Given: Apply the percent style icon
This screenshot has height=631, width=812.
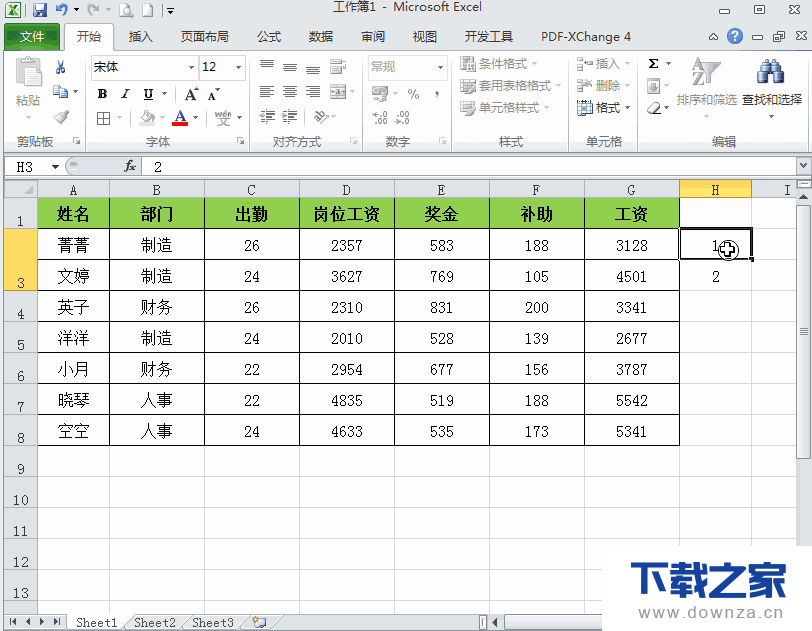Looking at the screenshot, I should click(413, 94).
